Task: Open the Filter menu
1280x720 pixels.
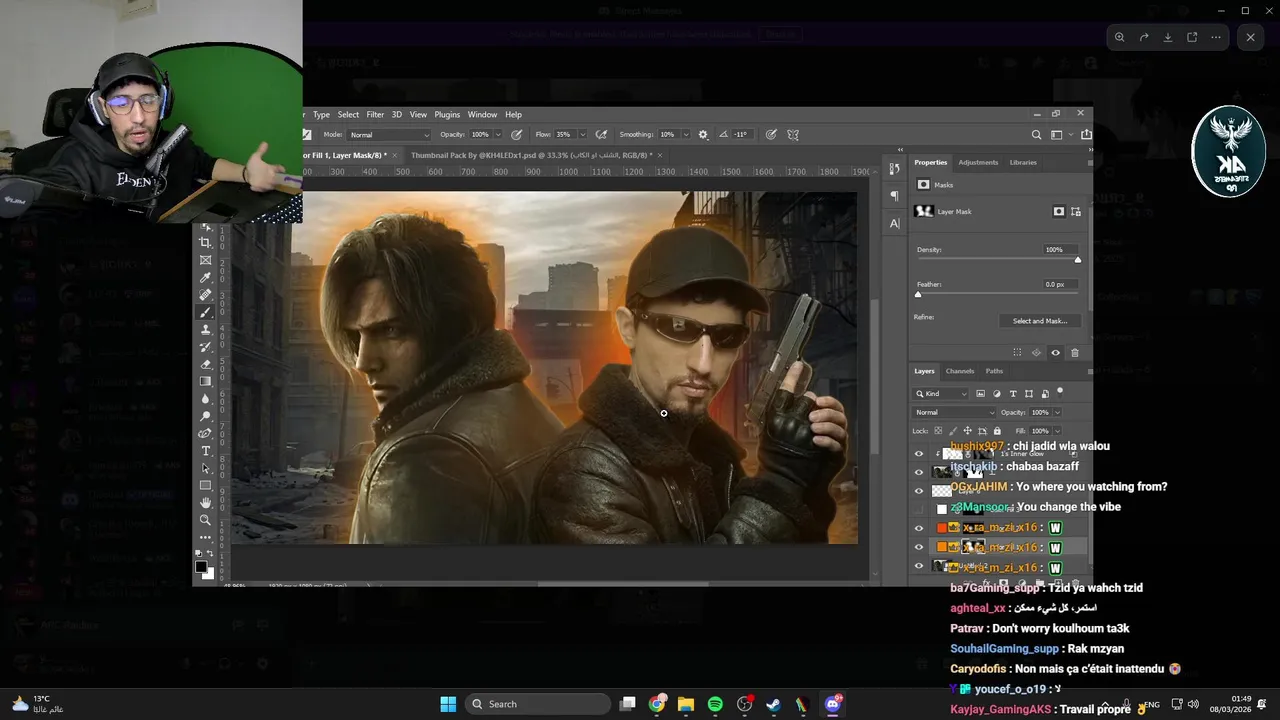Action: click(x=375, y=115)
